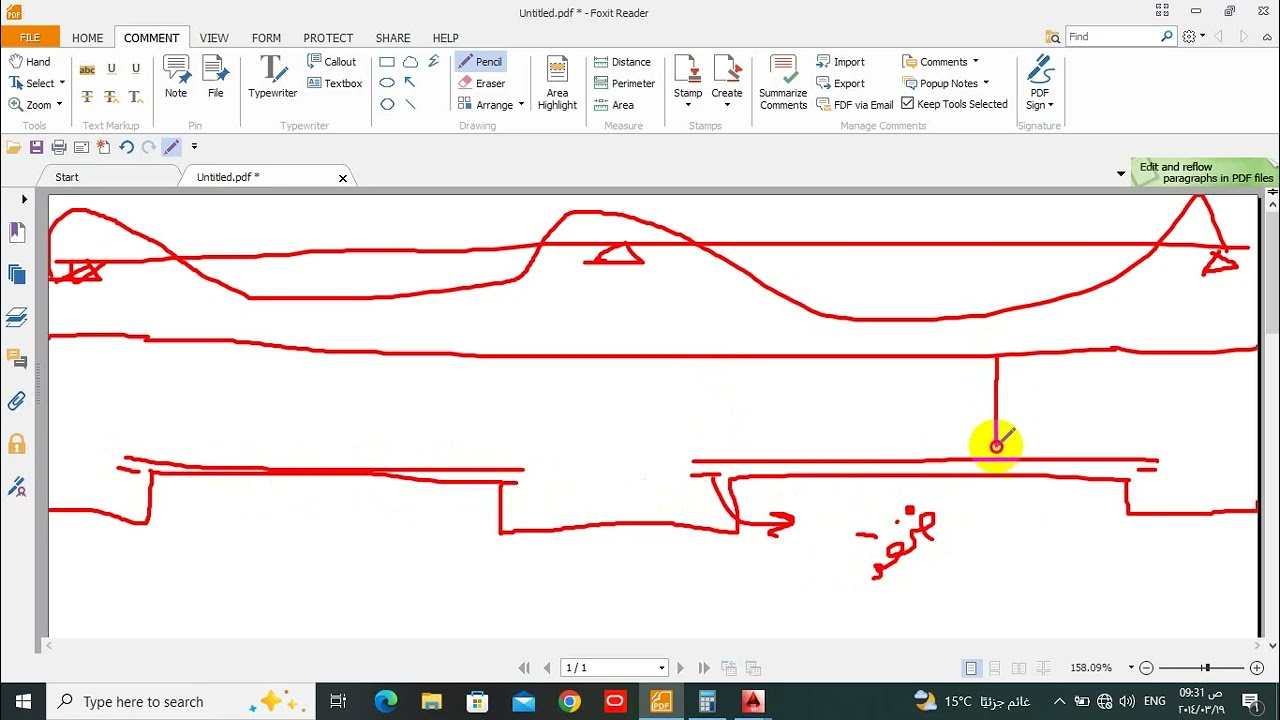Open the Attachments paperclip sidebar panel
1280x720 pixels.
pyautogui.click(x=17, y=401)
